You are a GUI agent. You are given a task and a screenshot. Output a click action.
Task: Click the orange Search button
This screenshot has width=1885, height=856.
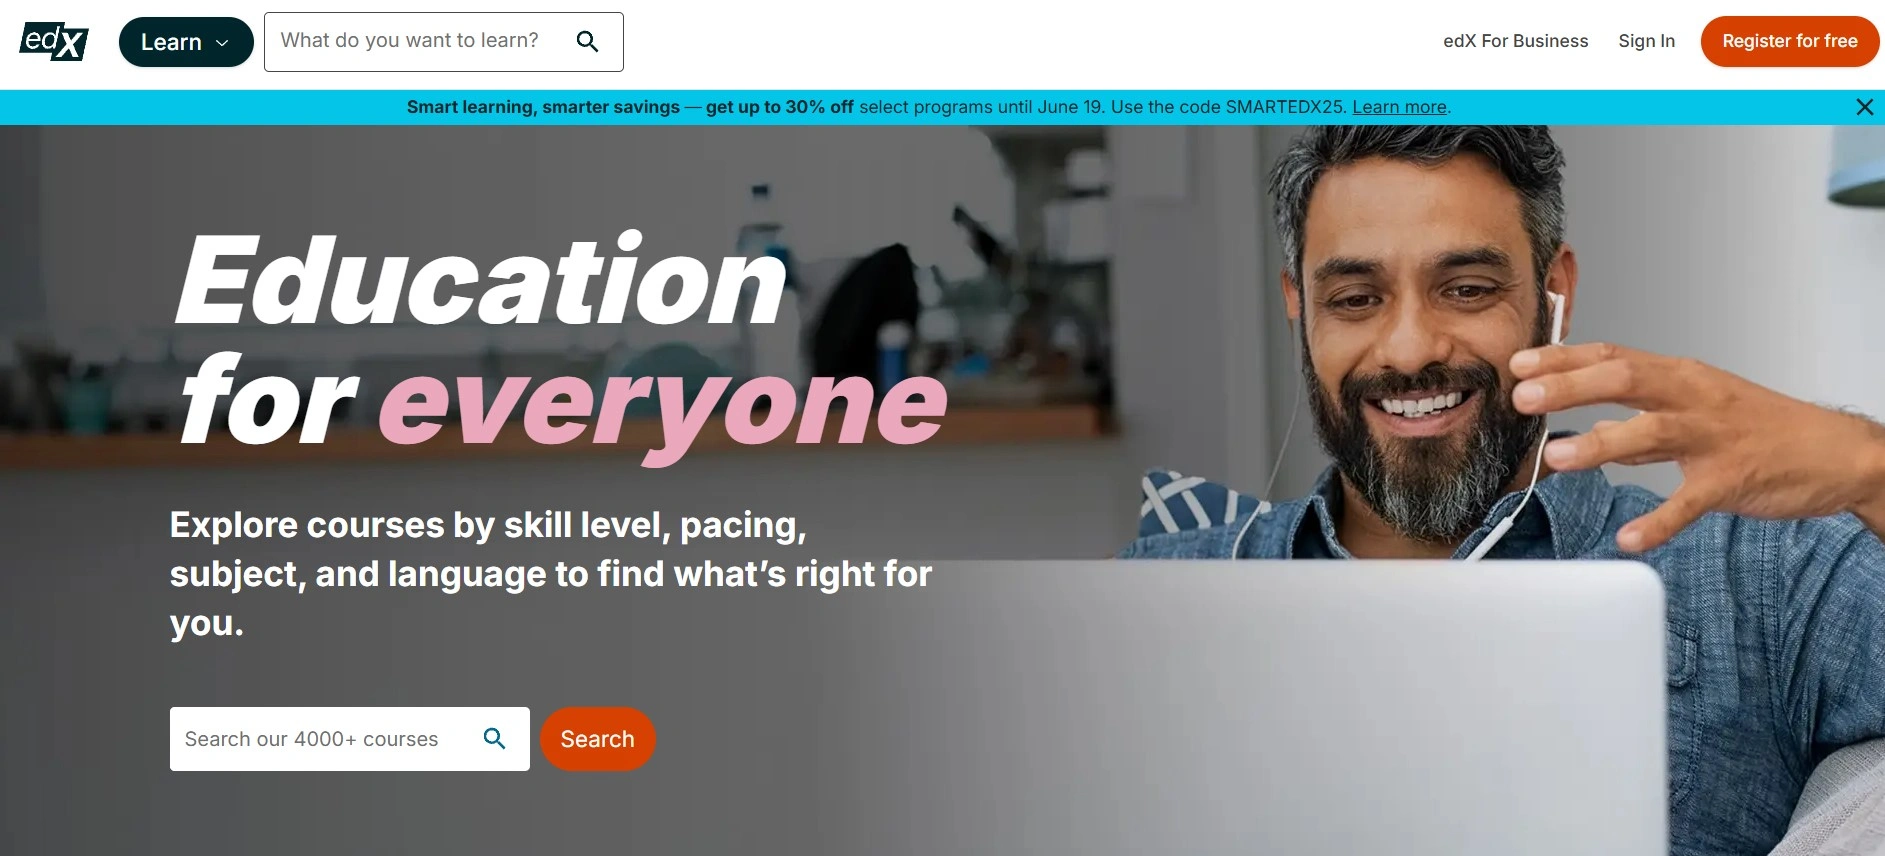[597, 739]
